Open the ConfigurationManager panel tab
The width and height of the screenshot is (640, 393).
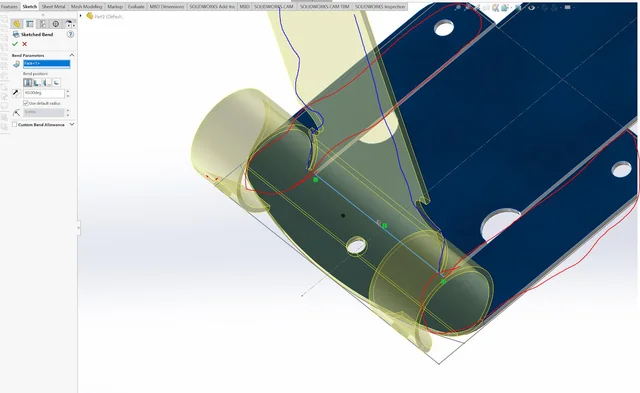point(43,24)
